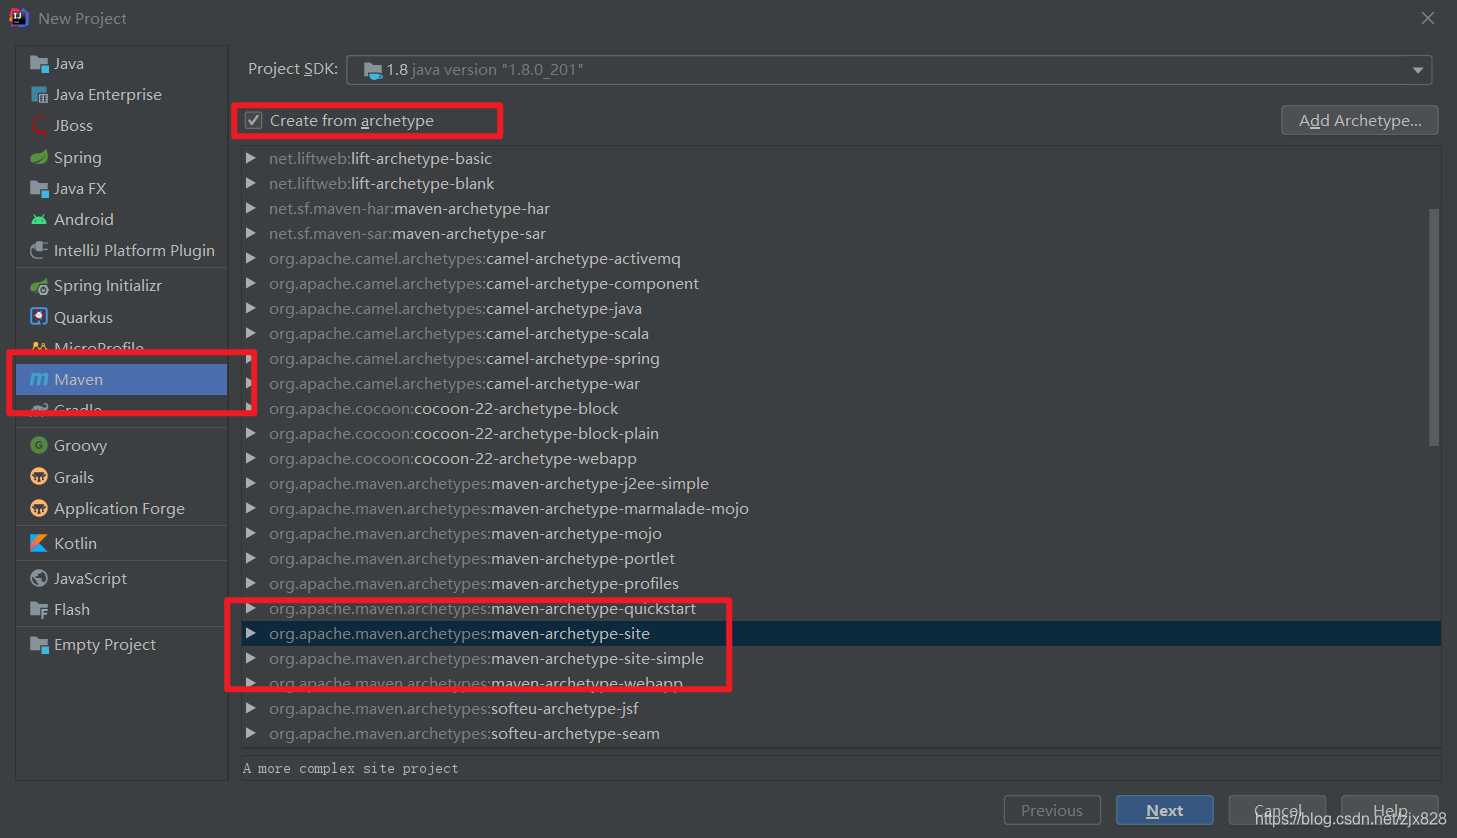Click the Help button
This screenshot has width=1457, height=838.
pyautogui.click(x=1390, y=810)
